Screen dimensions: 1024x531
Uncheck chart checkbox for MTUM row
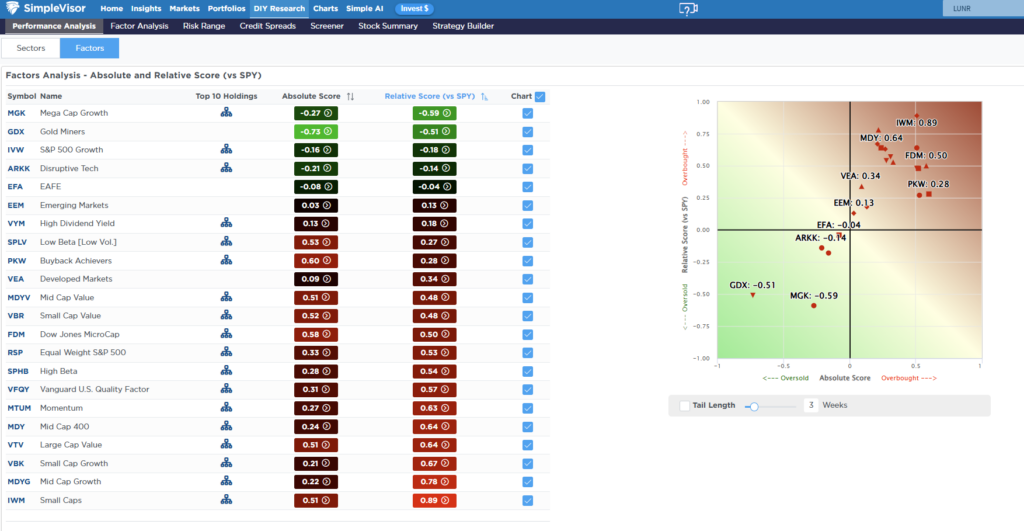(528, 408)
